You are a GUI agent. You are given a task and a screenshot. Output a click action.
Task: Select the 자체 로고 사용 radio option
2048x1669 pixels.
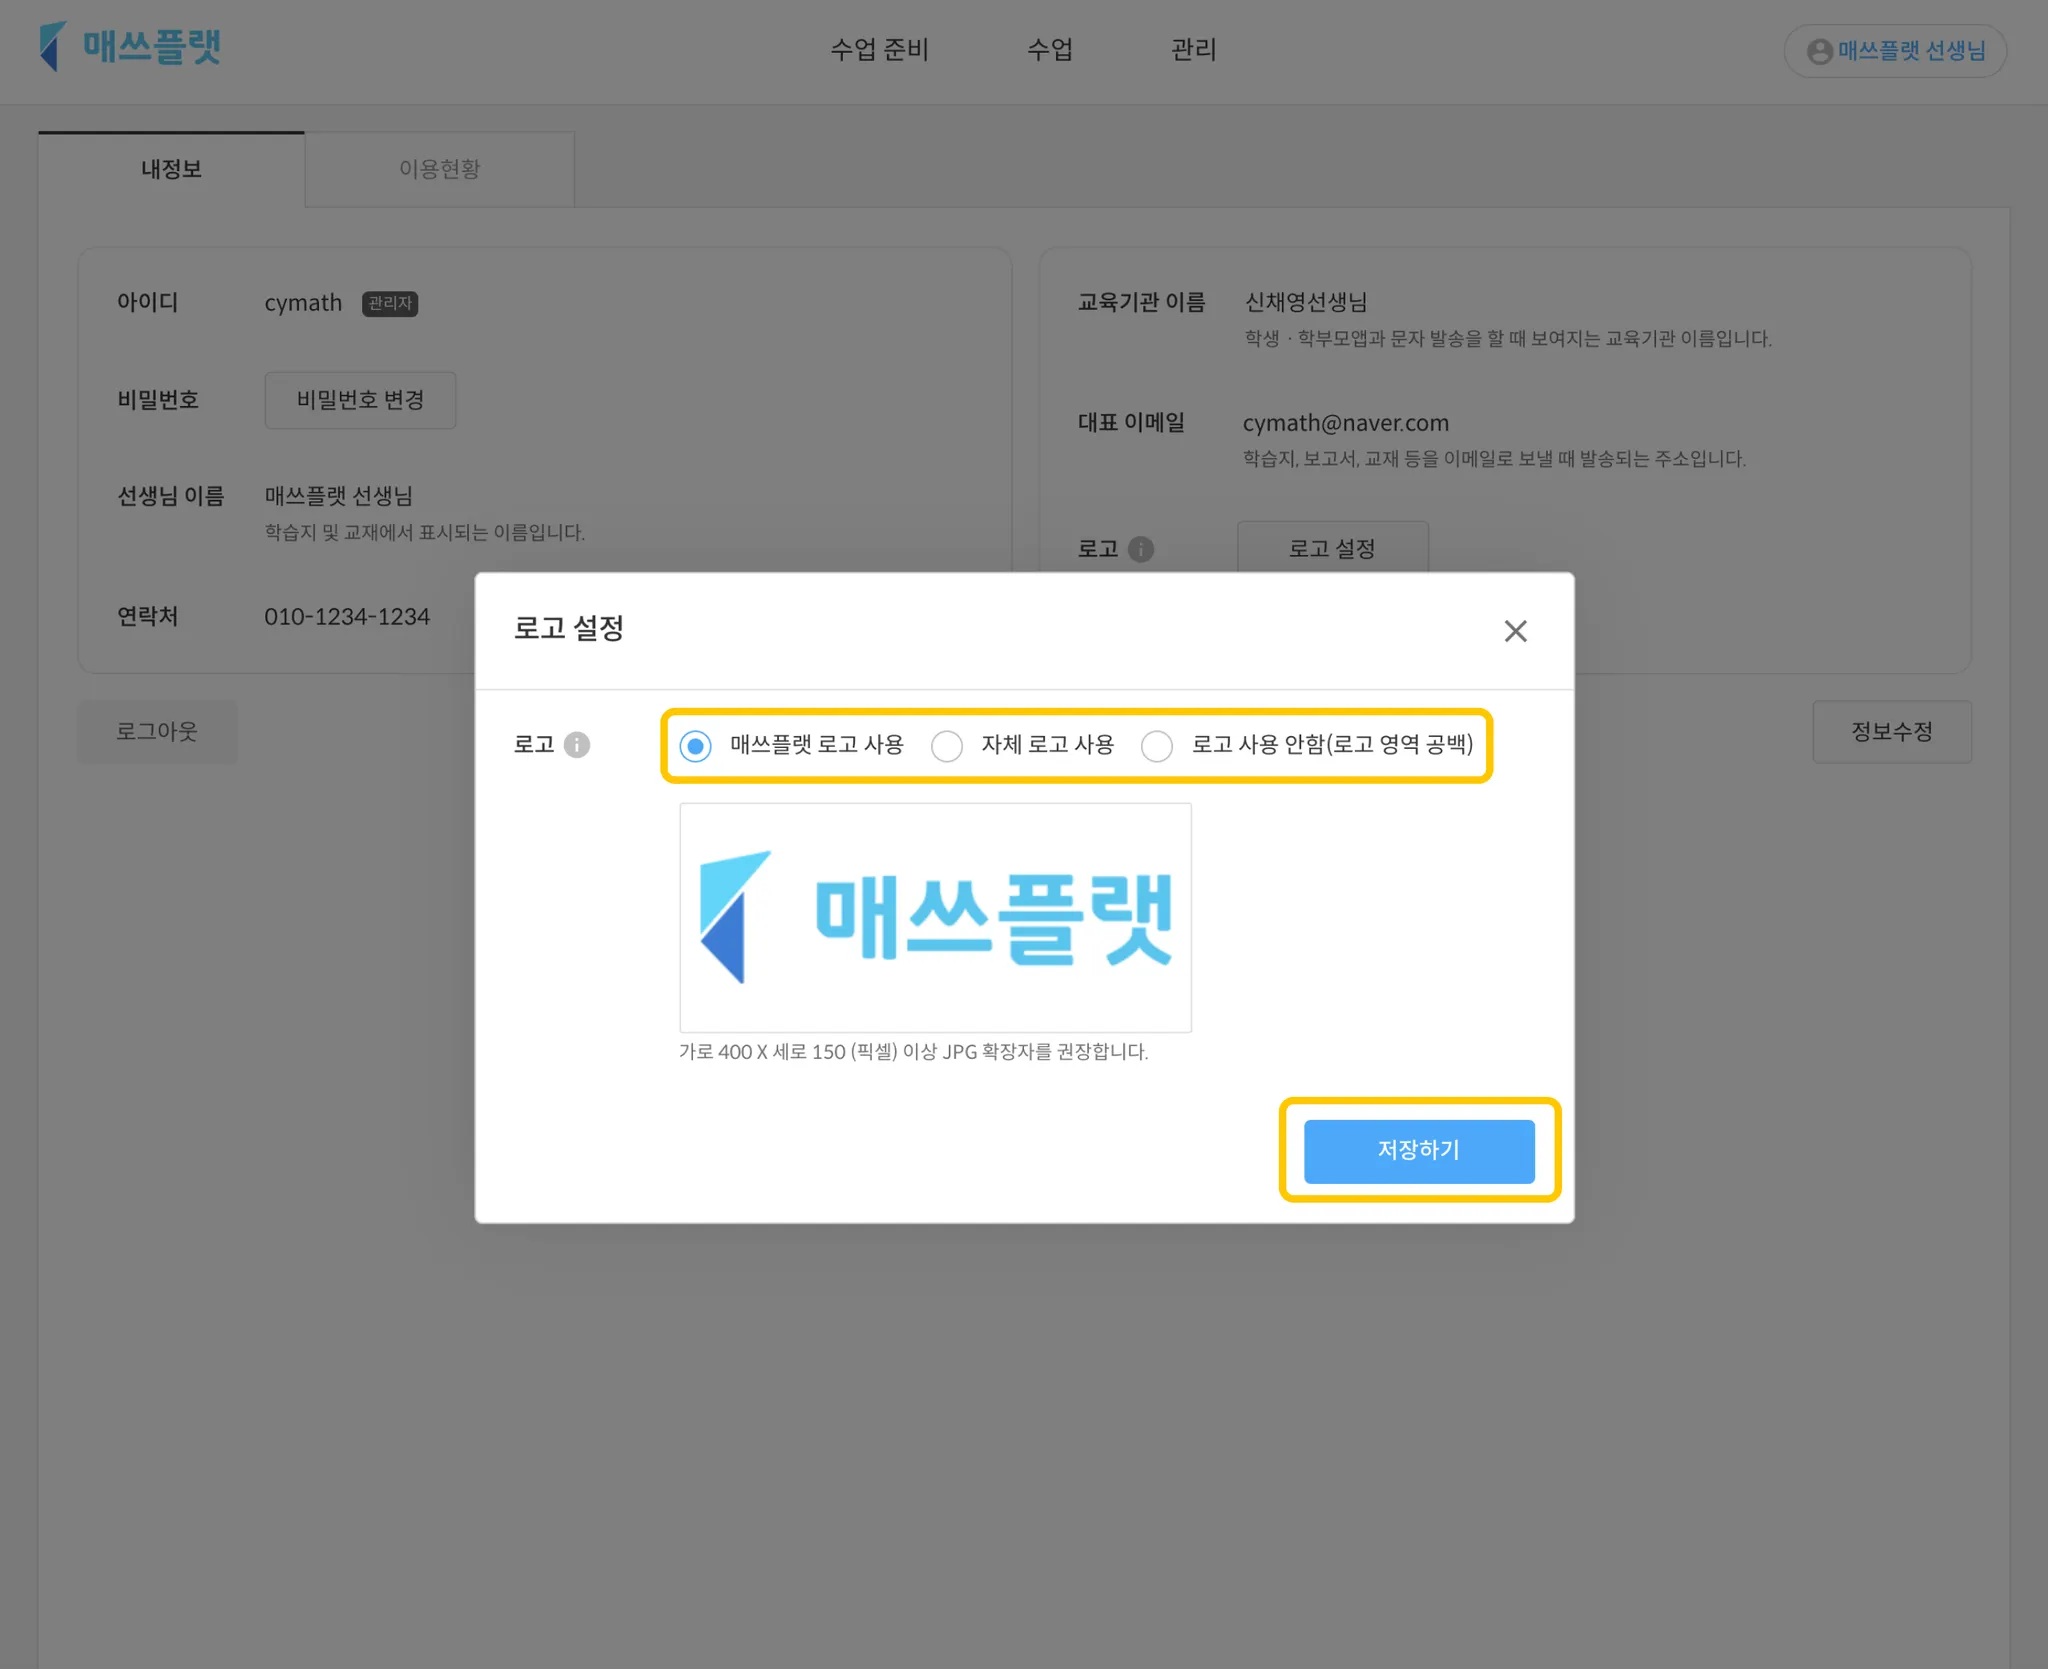[946, 746]
